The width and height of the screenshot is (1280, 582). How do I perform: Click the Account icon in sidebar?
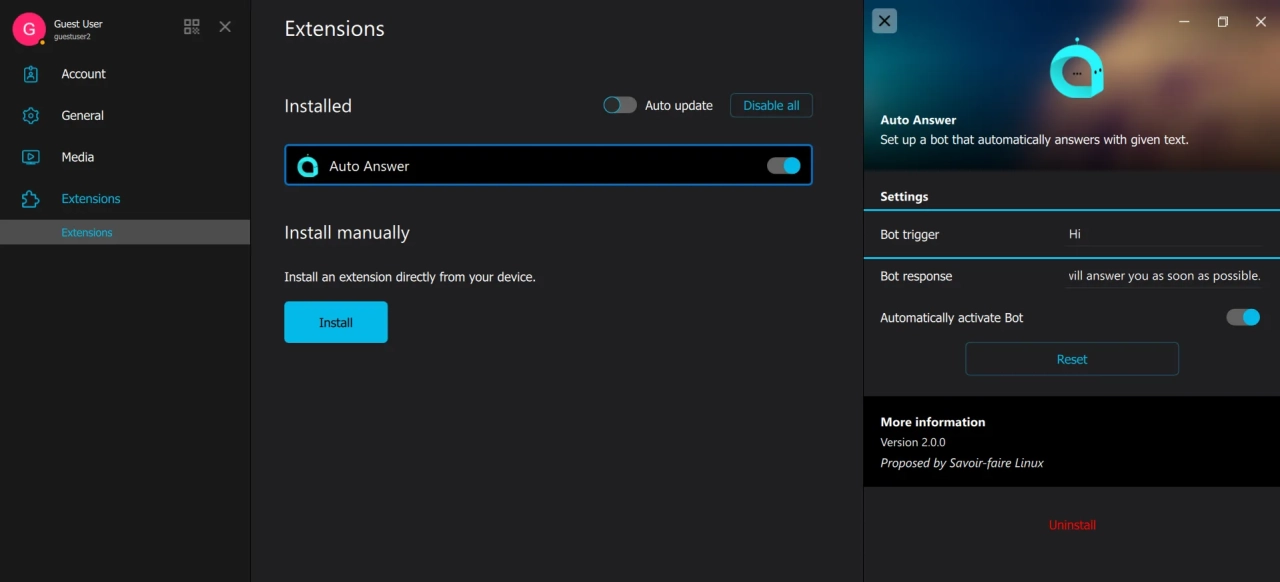(31, 74)
